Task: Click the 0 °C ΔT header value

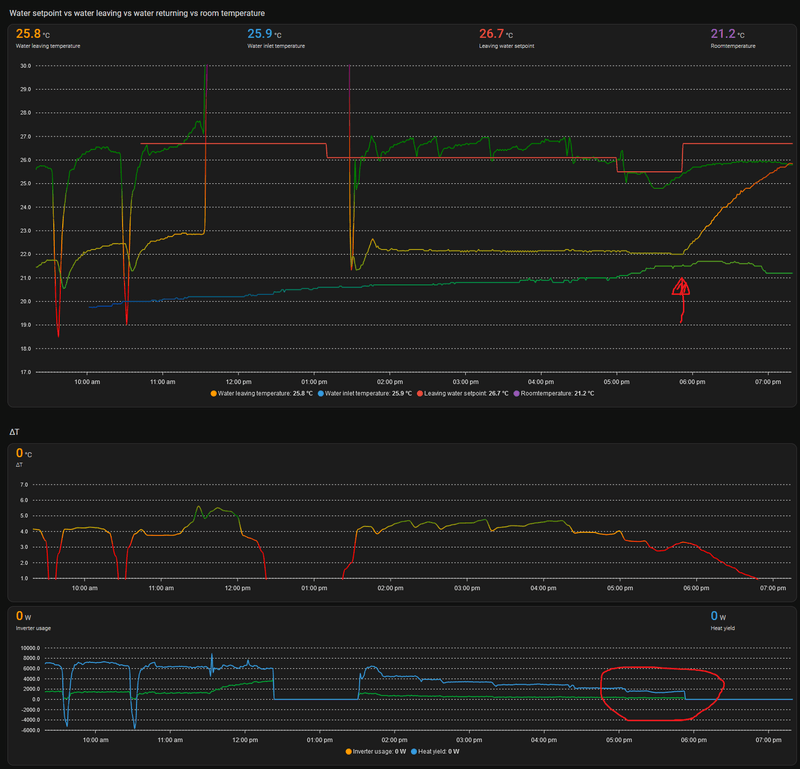Action: point(23,453)
